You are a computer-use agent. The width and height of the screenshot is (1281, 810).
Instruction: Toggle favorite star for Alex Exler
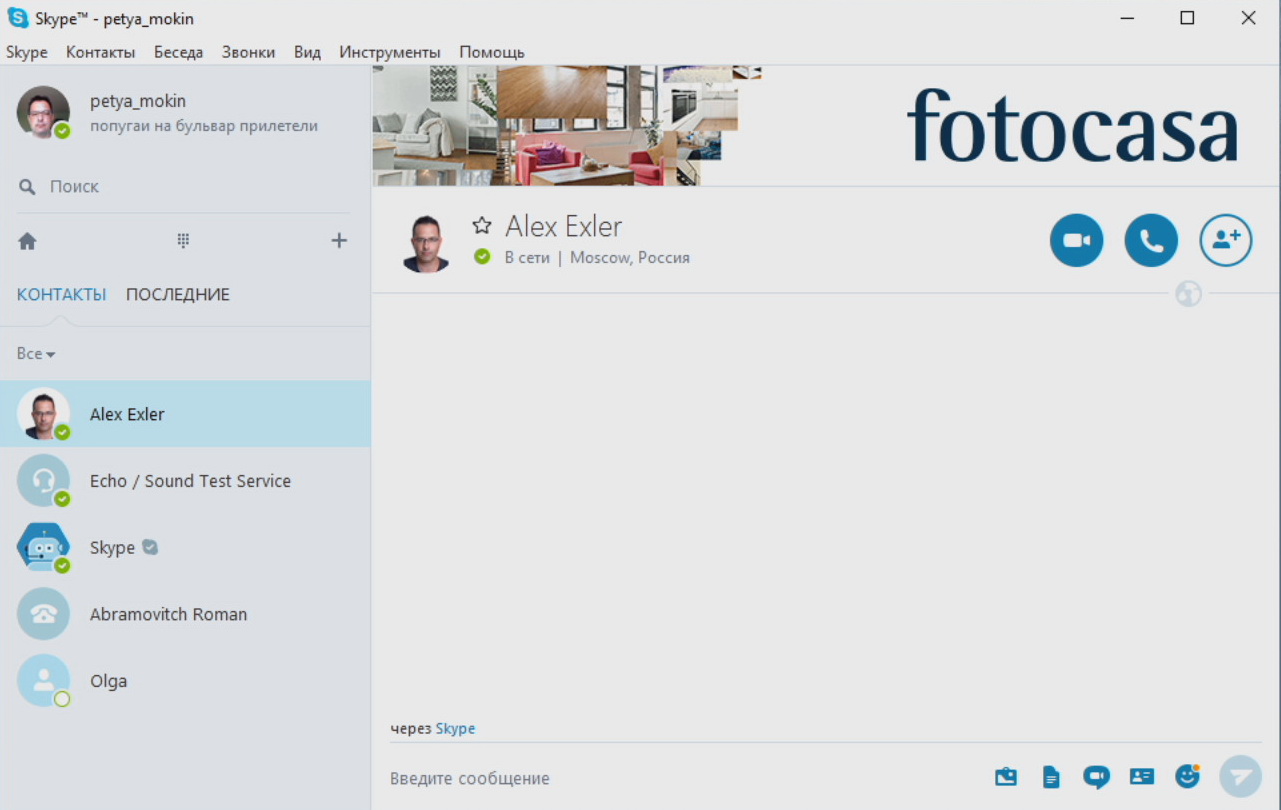482,226
